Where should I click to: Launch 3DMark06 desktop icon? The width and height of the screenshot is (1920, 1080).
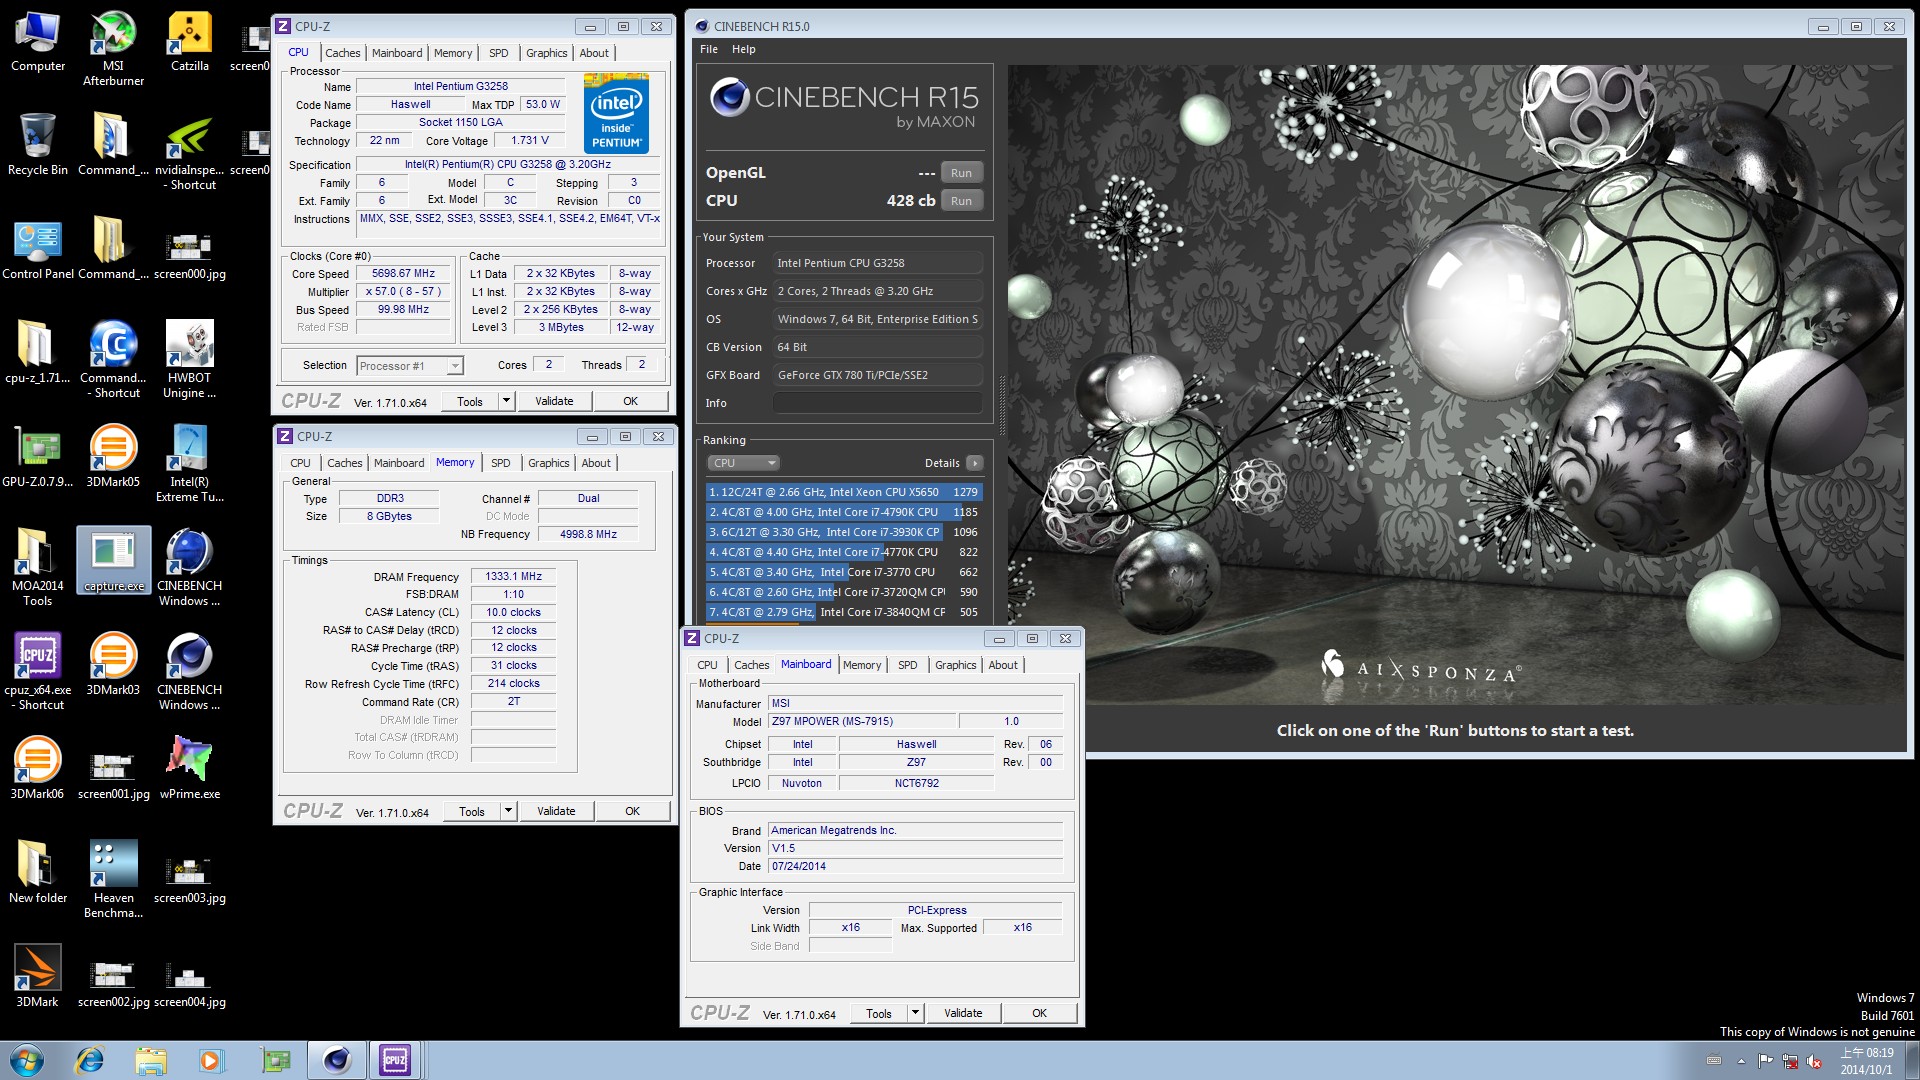pos(37,768)
